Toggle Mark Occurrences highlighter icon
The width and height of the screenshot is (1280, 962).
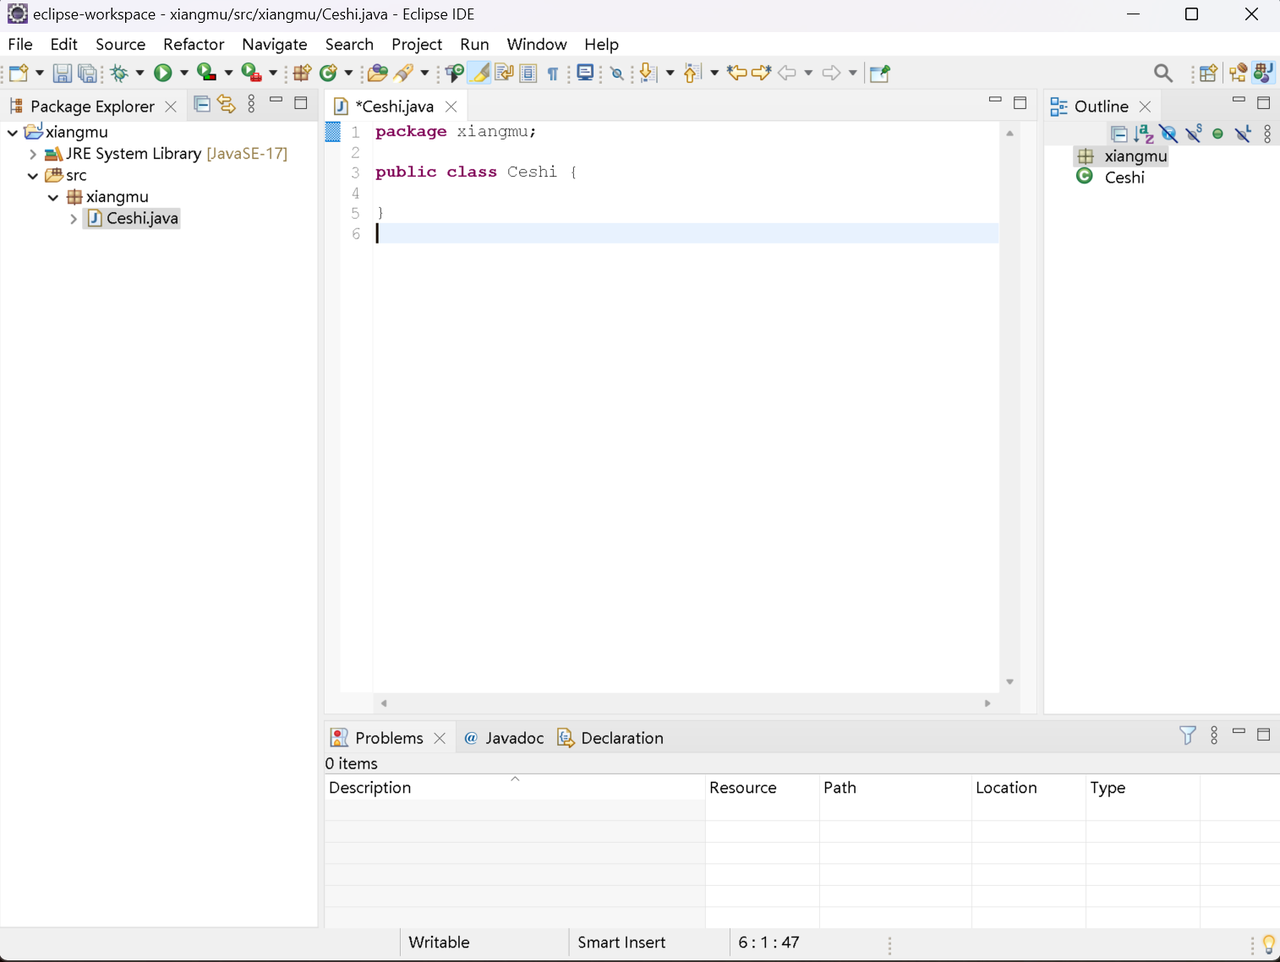point(480,73)
